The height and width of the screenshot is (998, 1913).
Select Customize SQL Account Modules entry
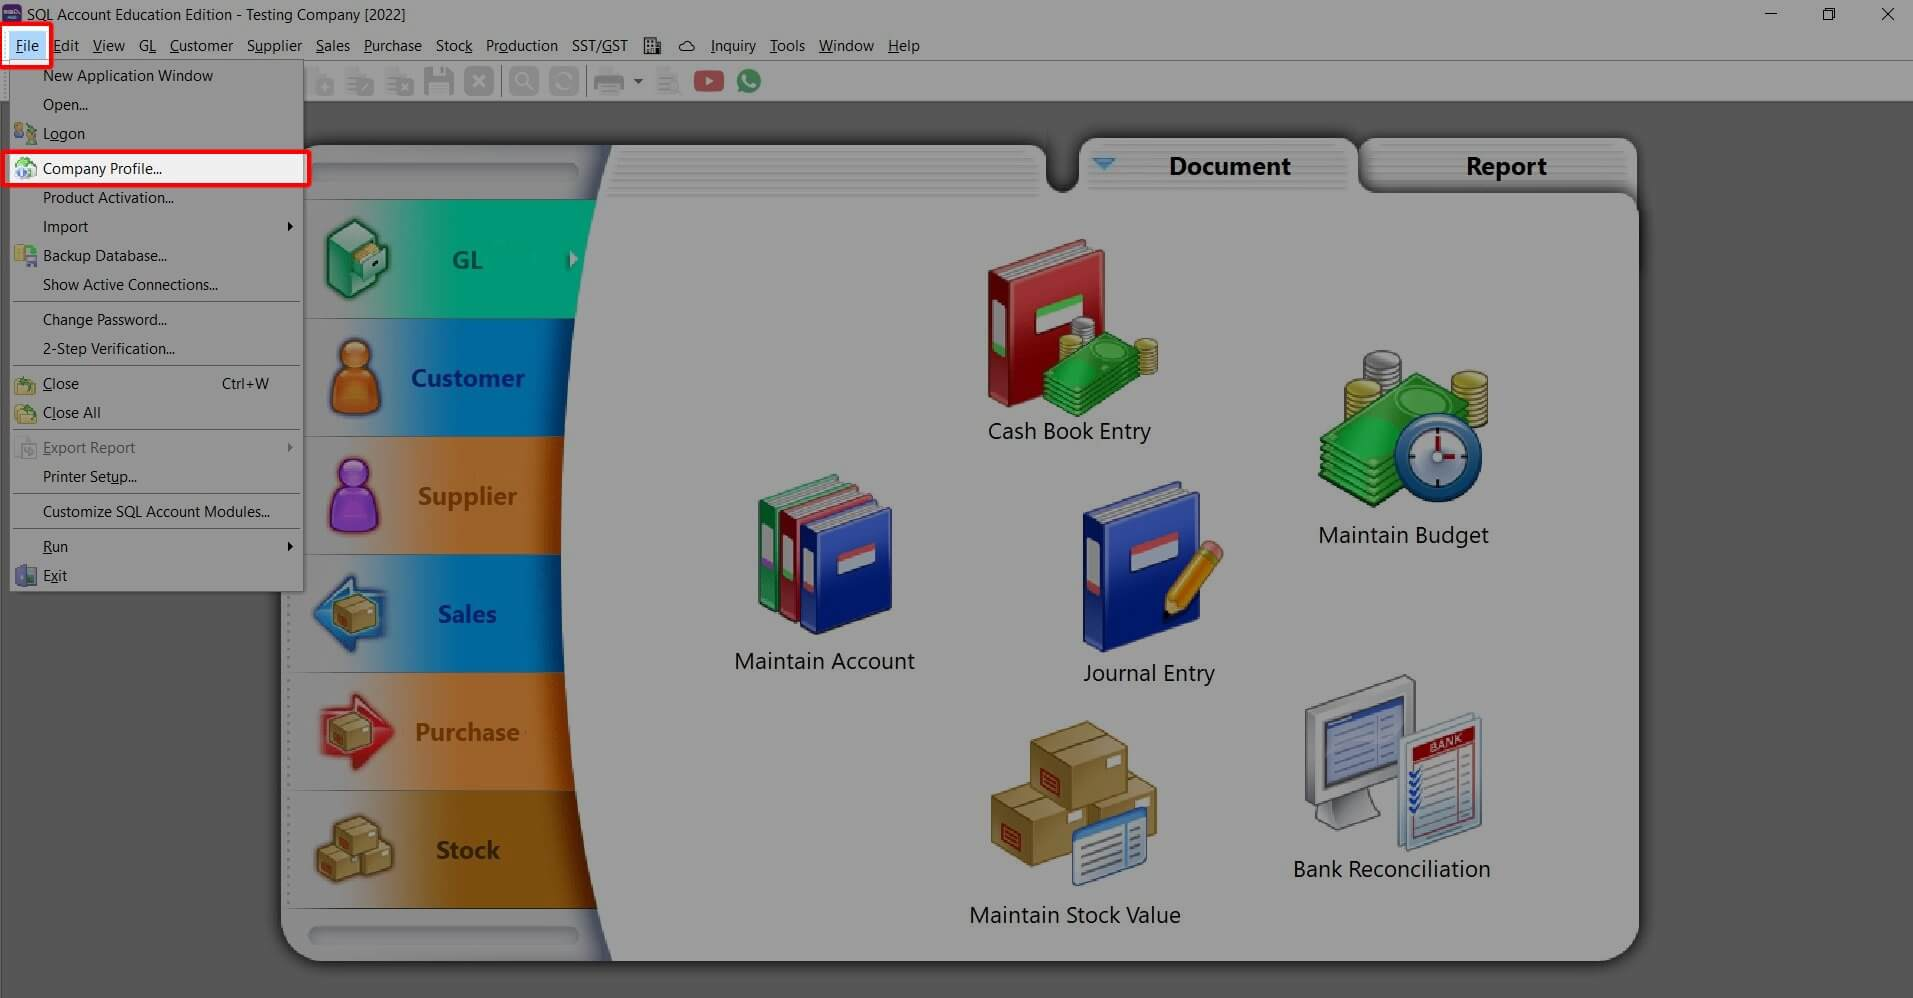(x=157, y=512)
